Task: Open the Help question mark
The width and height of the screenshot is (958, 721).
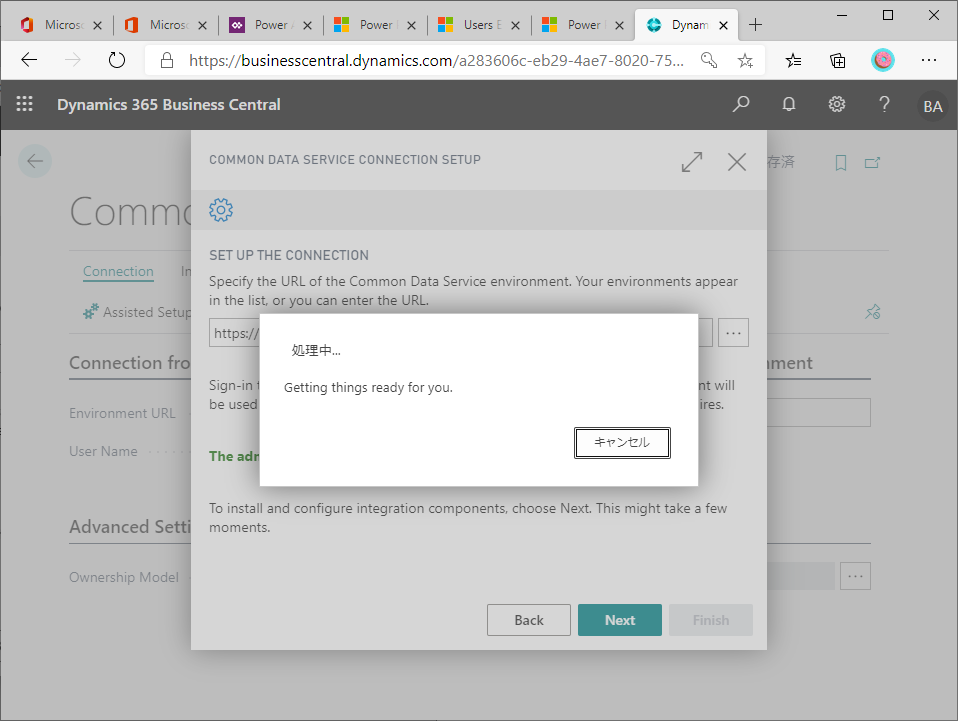Action: (884, 104)
